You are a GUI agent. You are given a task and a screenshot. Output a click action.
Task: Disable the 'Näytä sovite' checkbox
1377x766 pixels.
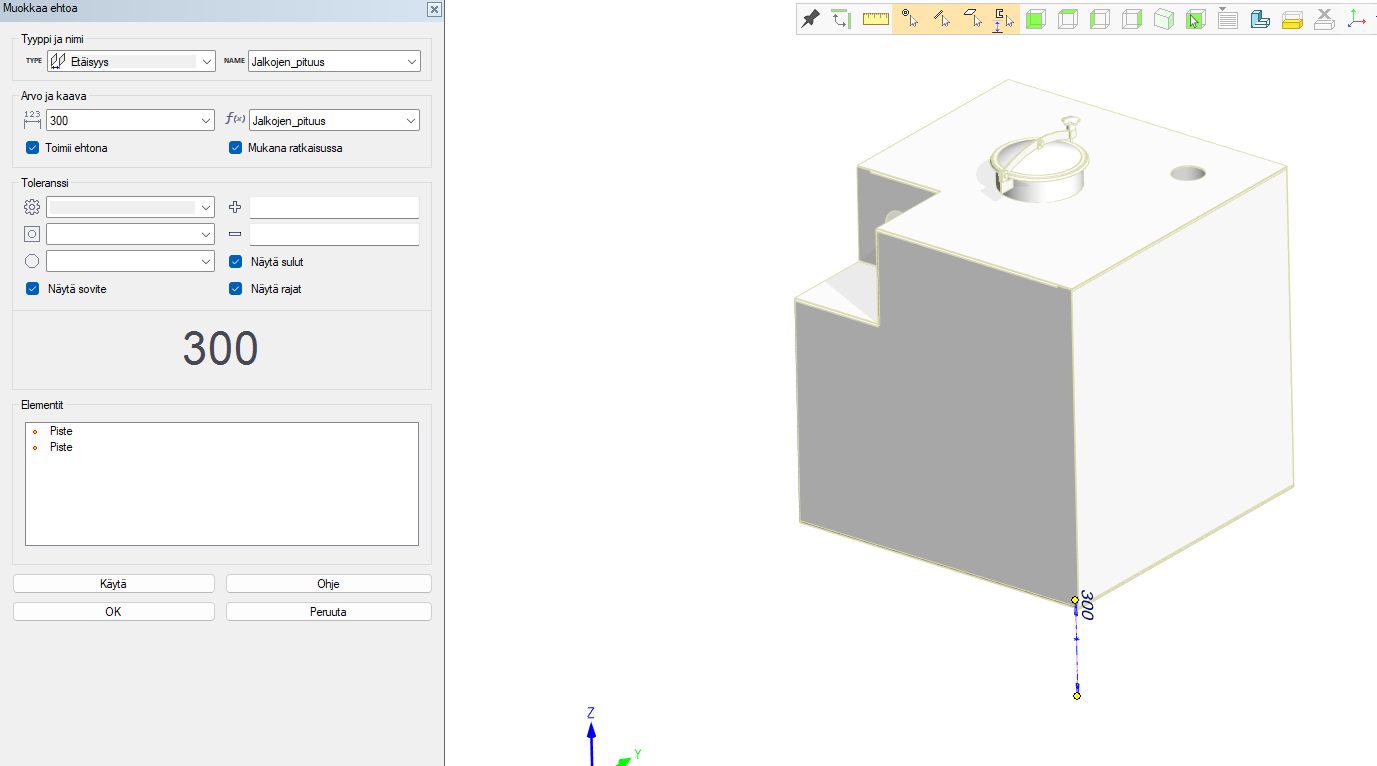click(33, 289)
